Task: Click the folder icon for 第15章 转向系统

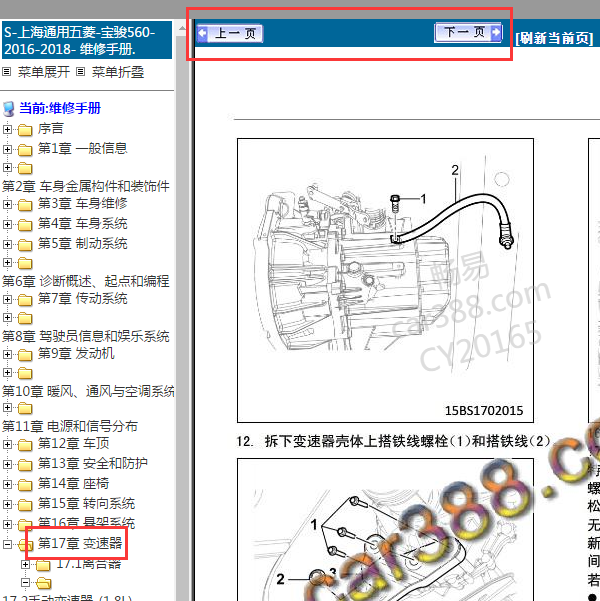Action: 25,505
